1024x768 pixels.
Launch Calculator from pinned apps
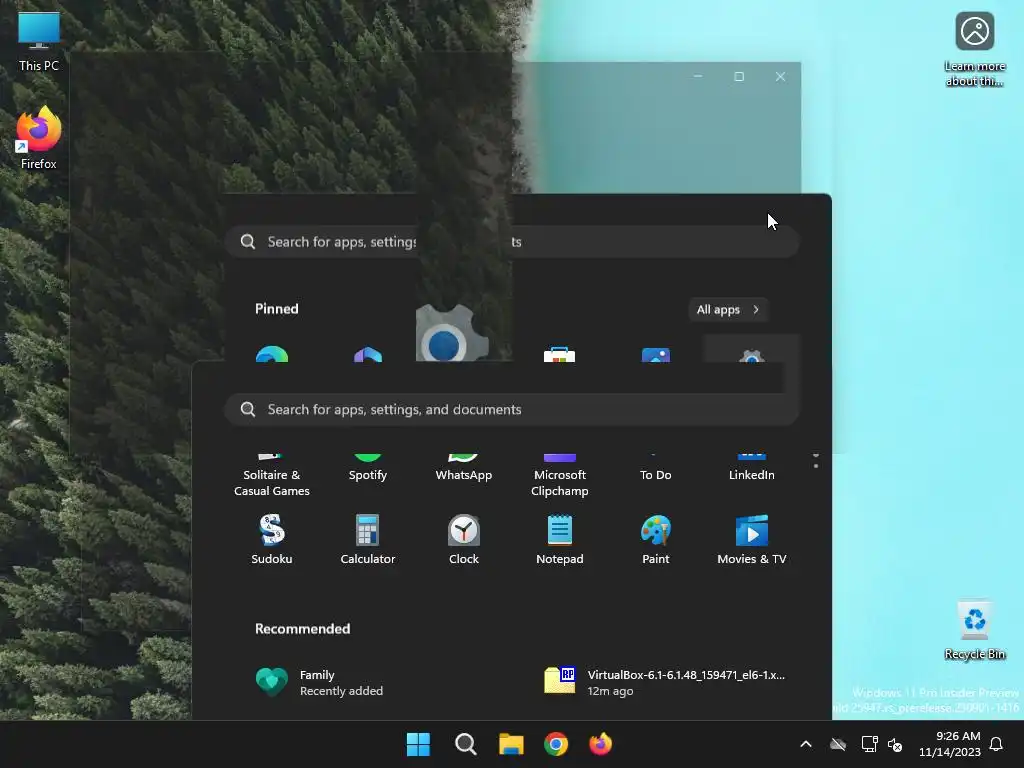(368, 539)
